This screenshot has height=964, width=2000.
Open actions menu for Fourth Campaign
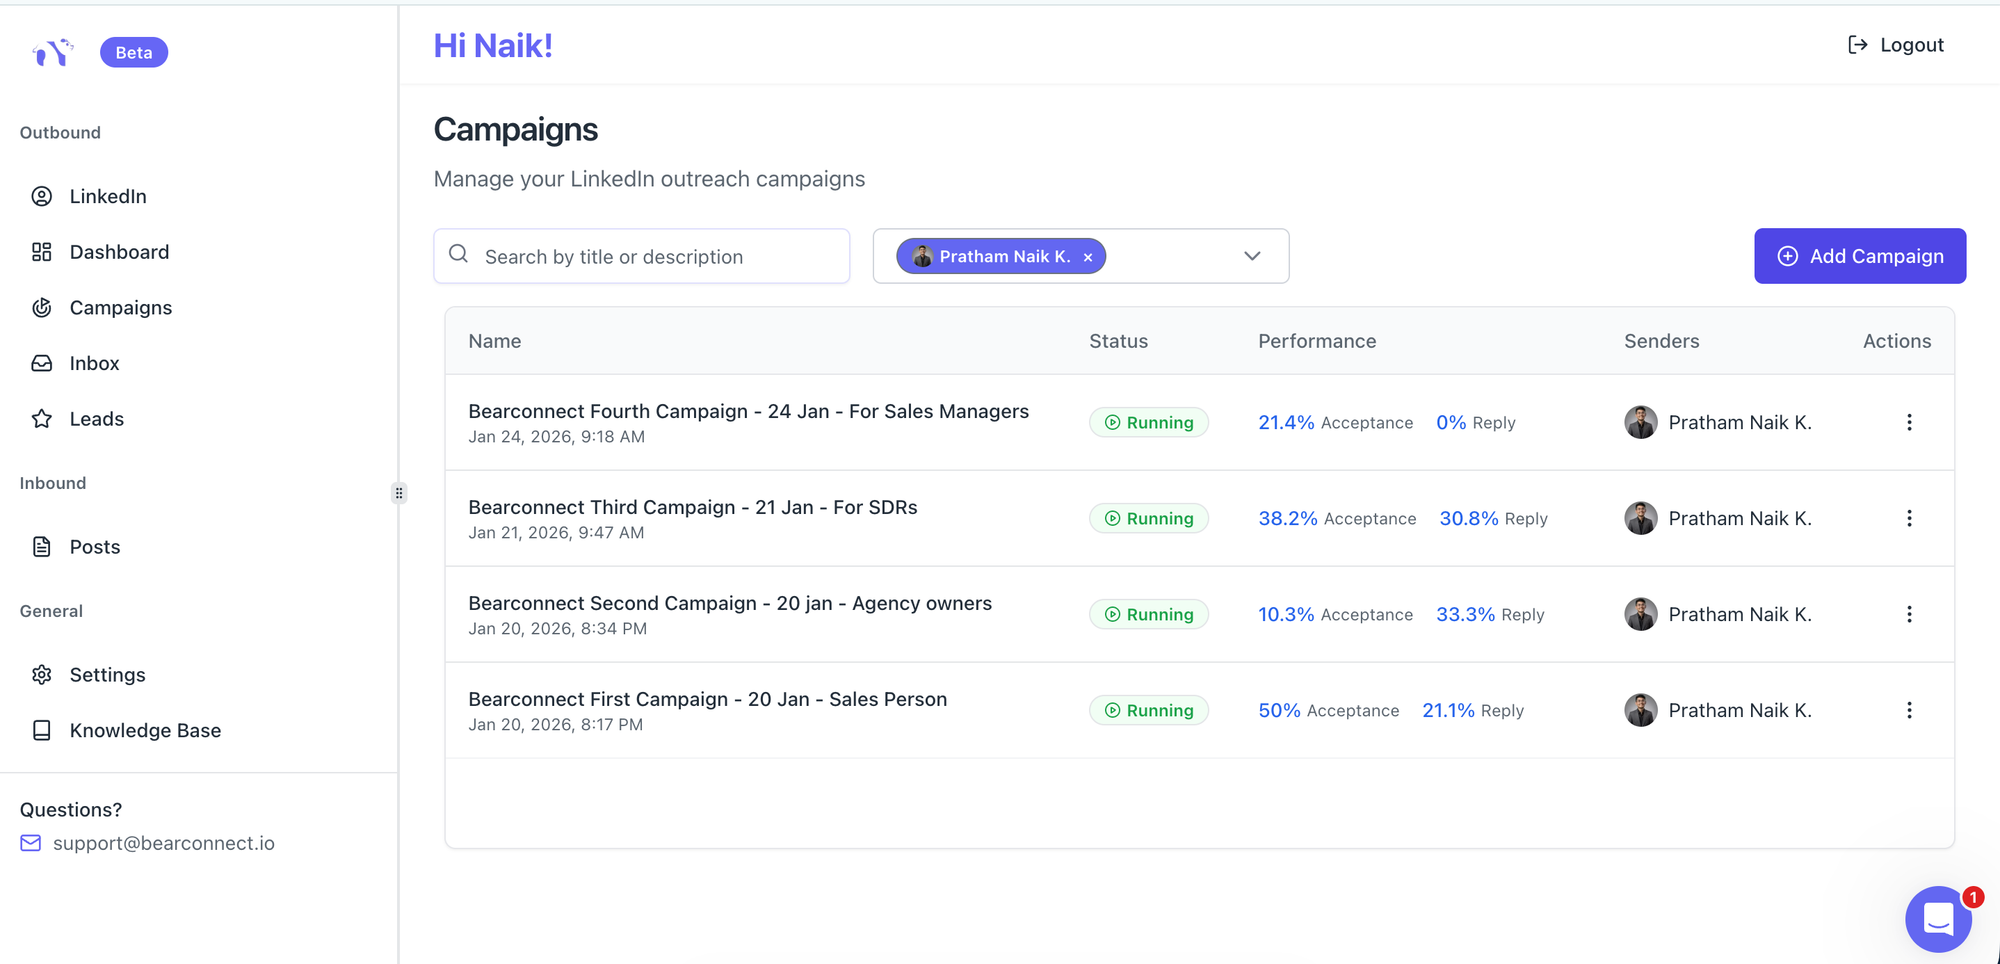(x=1909, y=422)
